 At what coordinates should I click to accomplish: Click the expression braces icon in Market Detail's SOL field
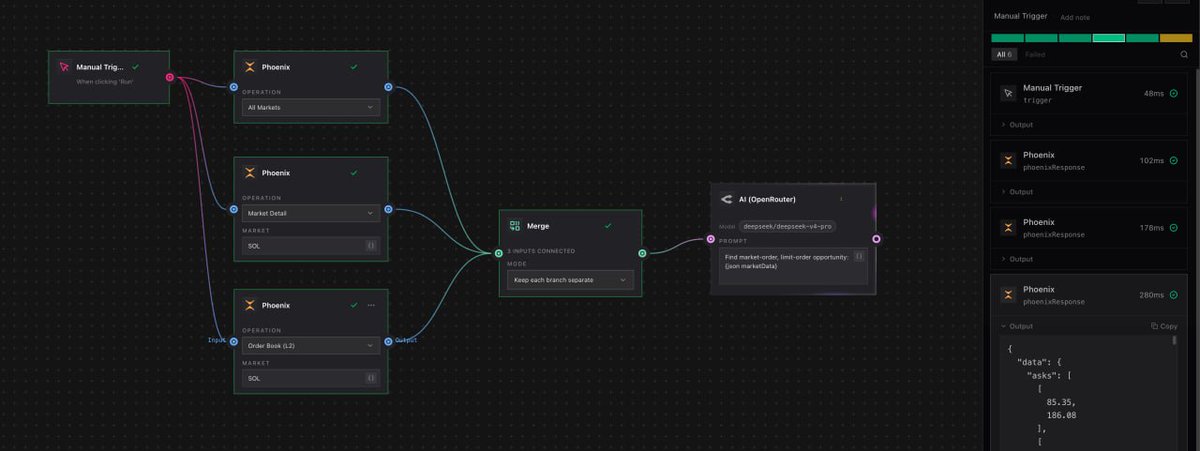(x=370, y=245)
